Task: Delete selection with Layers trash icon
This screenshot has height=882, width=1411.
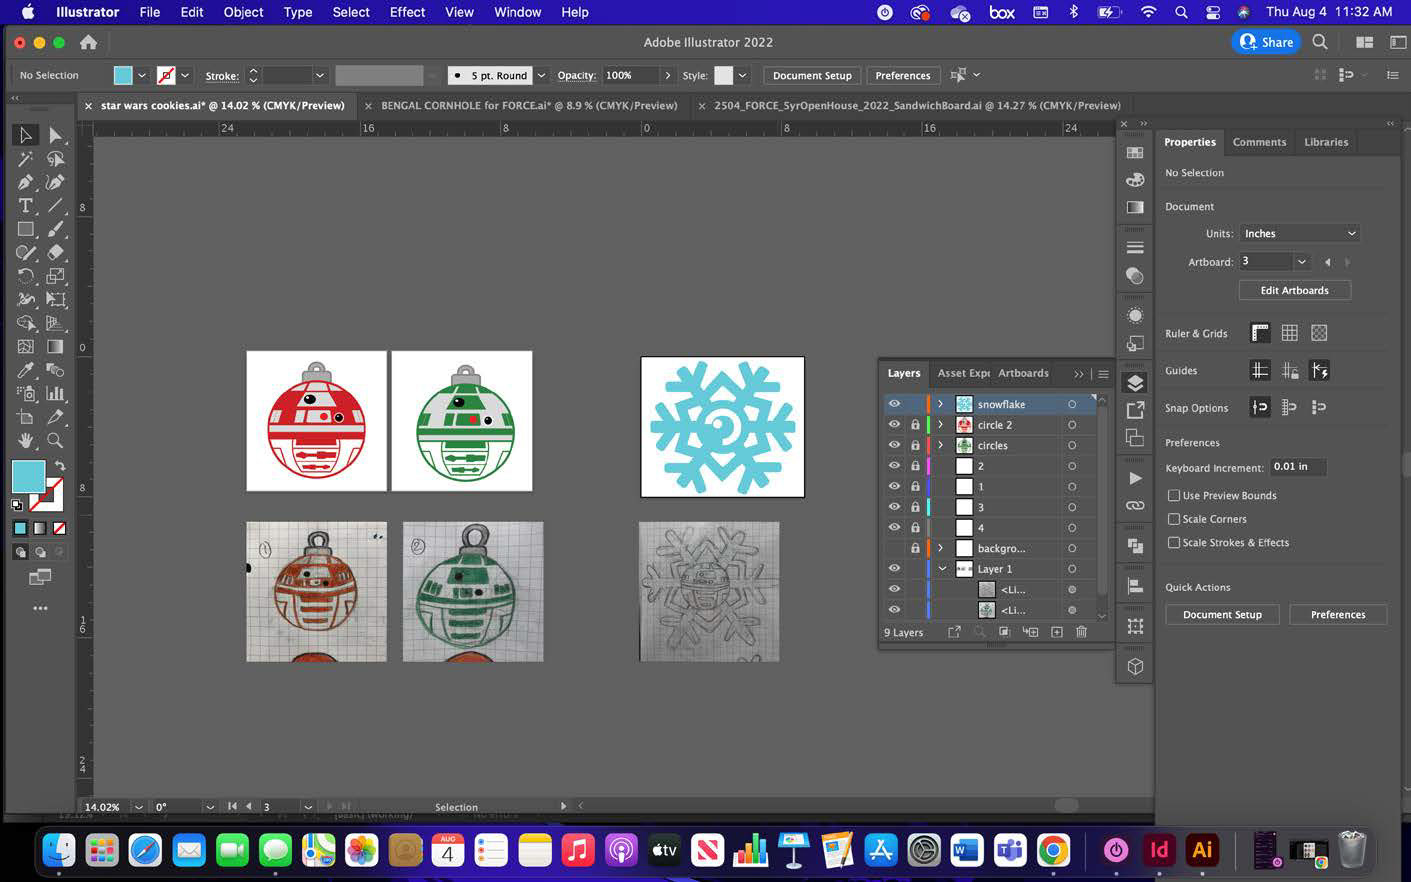Action: click(1081, 632)
